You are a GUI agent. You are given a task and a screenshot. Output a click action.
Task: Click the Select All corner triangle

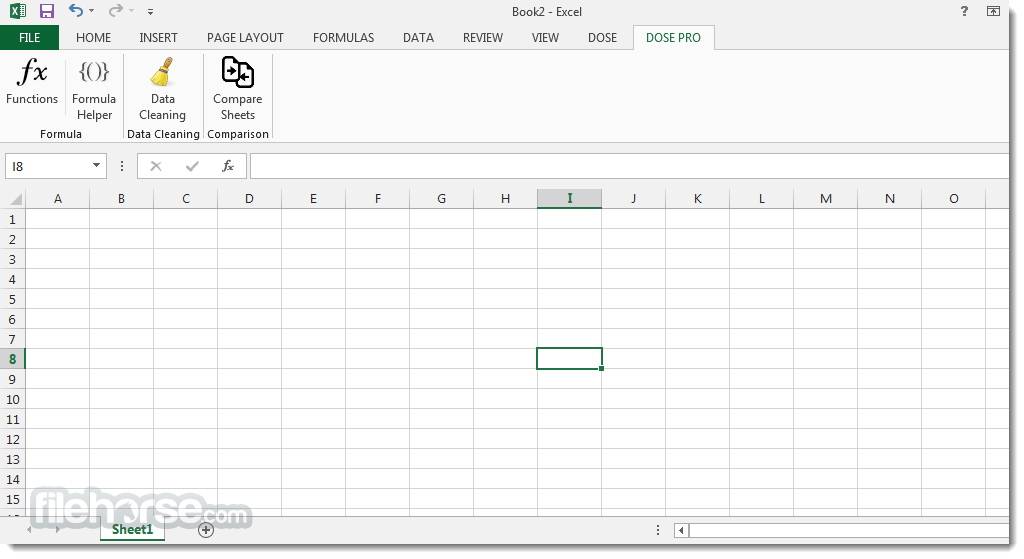pyautogui.click(x=16, y=199)
